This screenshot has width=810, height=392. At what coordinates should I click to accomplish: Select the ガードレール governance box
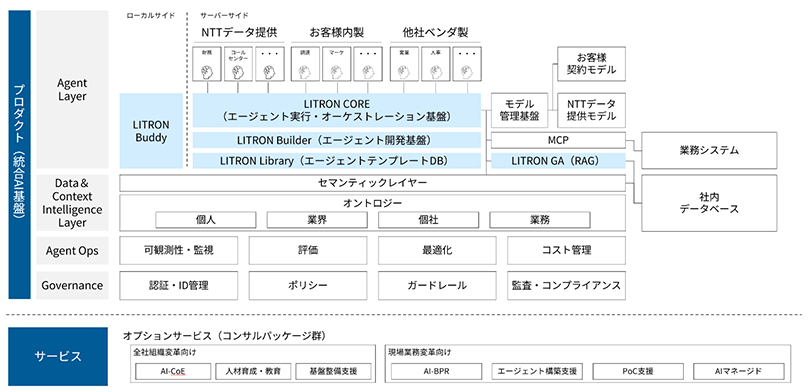point(437,285)
